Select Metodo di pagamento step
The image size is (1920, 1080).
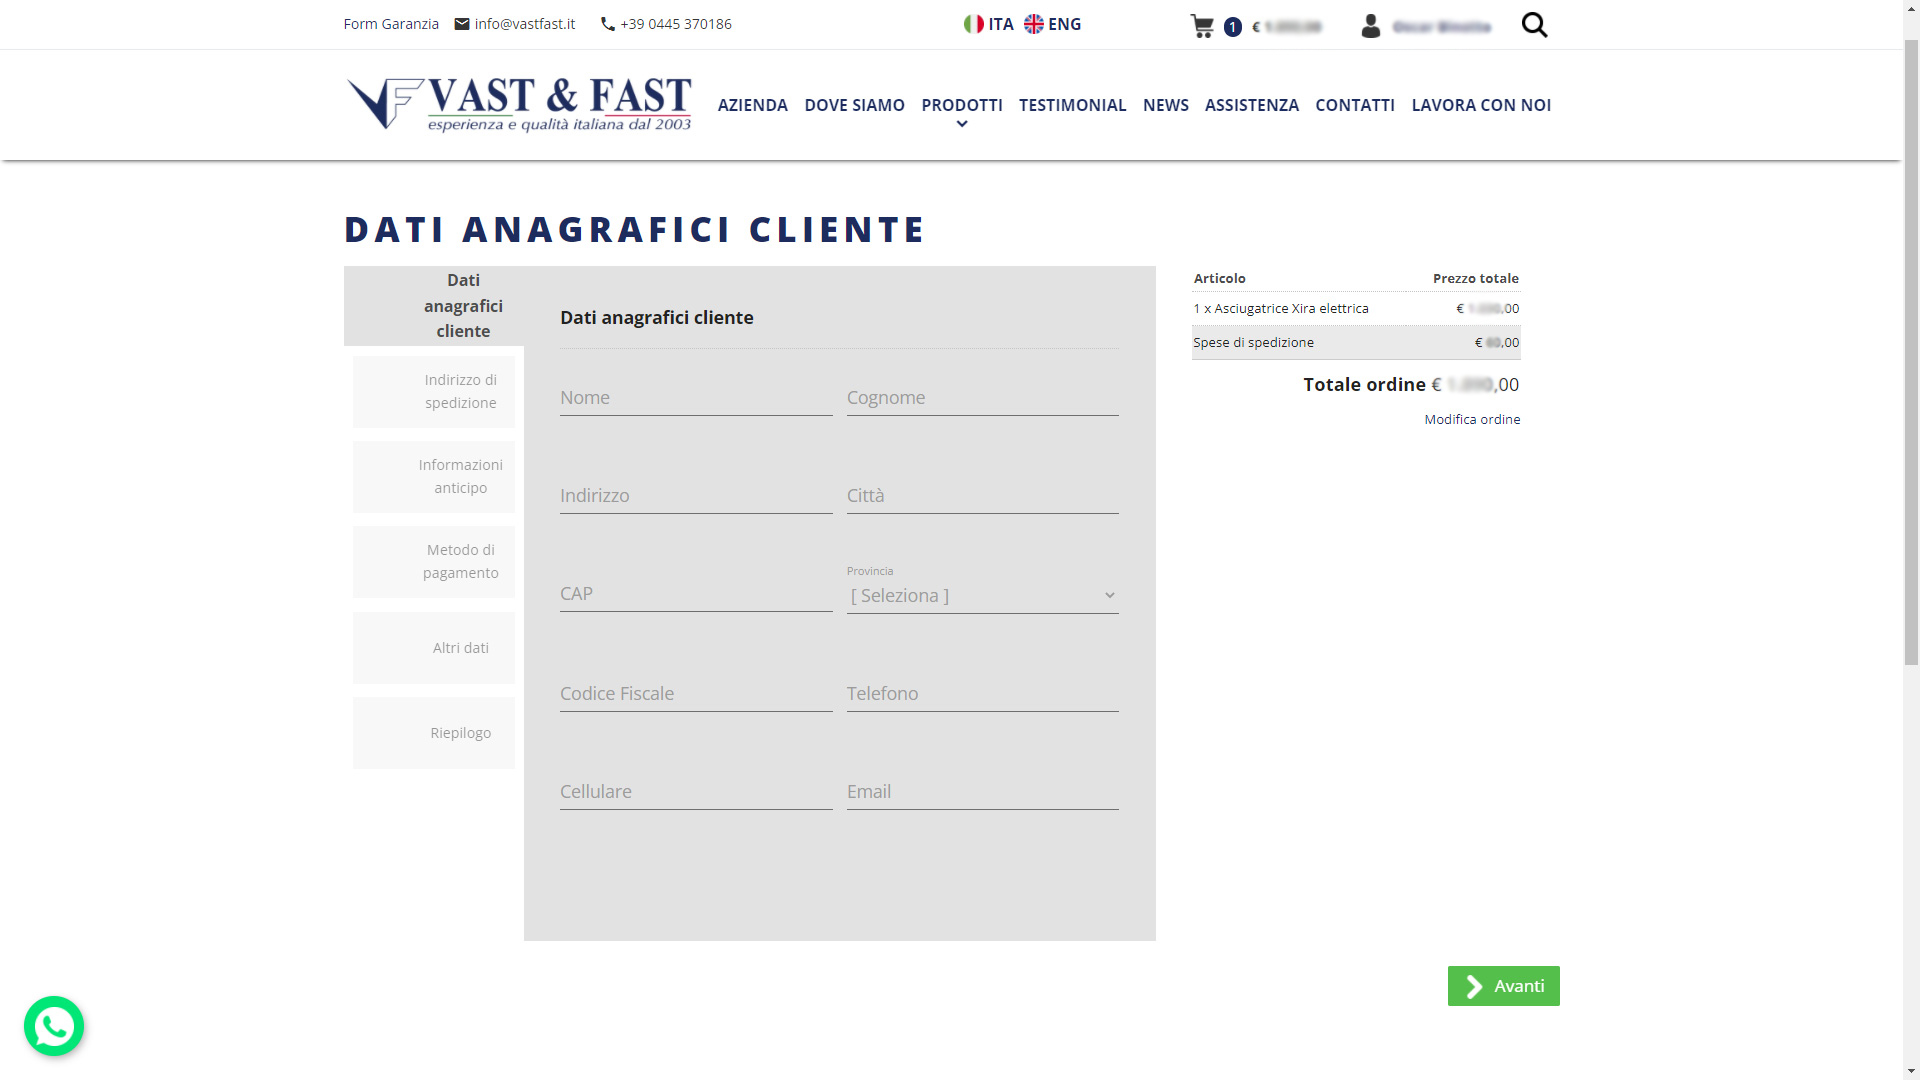tap(434, 562)
